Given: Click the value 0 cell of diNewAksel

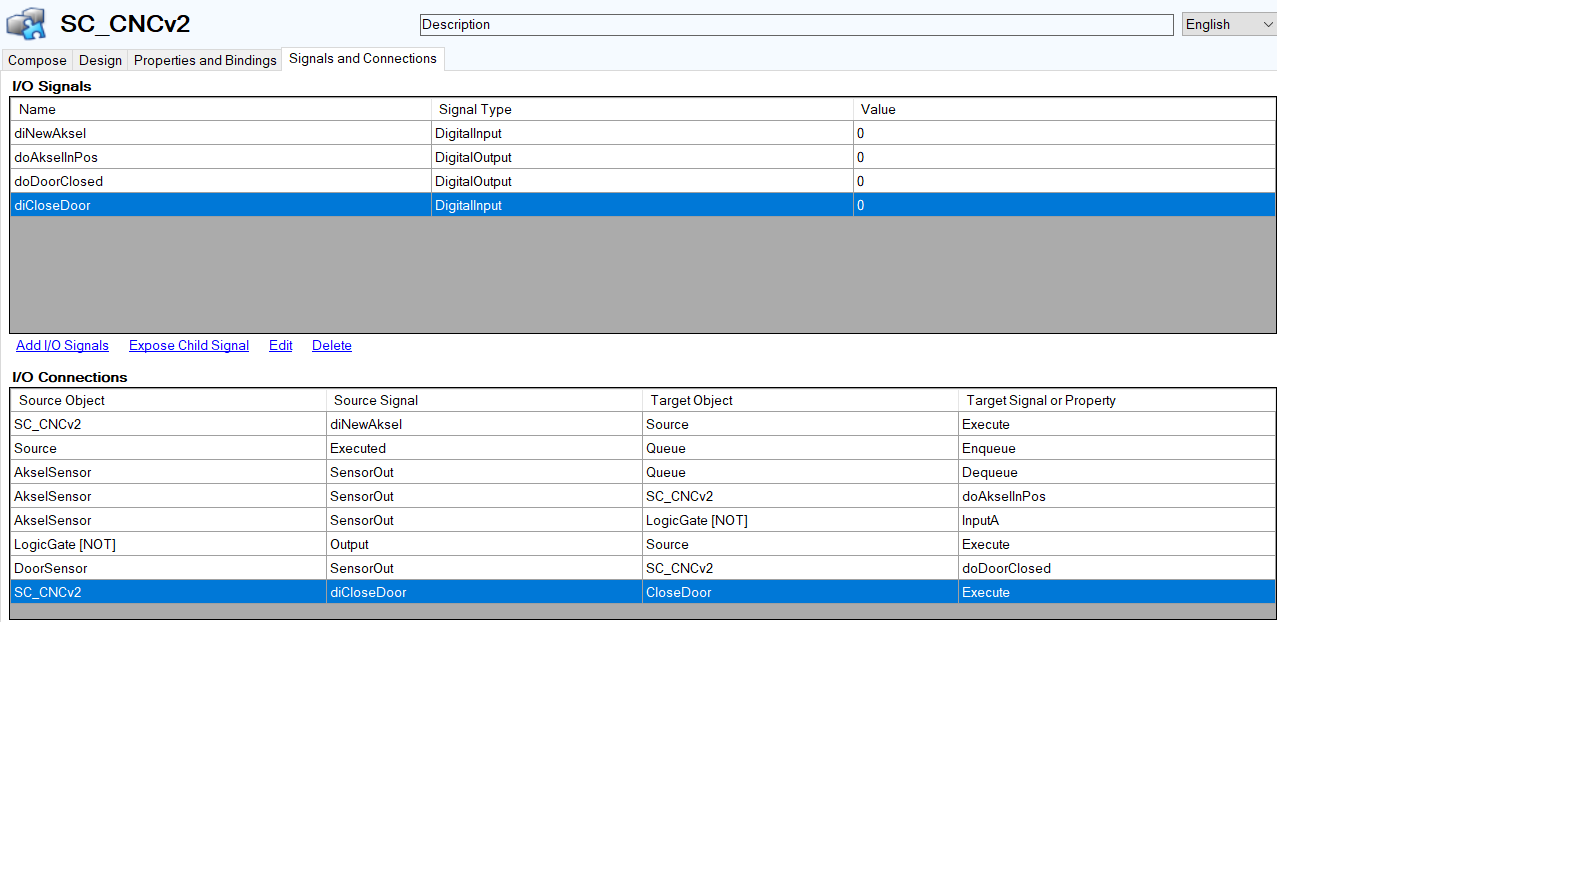Looking at the screenshot, I should pos(1064,133).
